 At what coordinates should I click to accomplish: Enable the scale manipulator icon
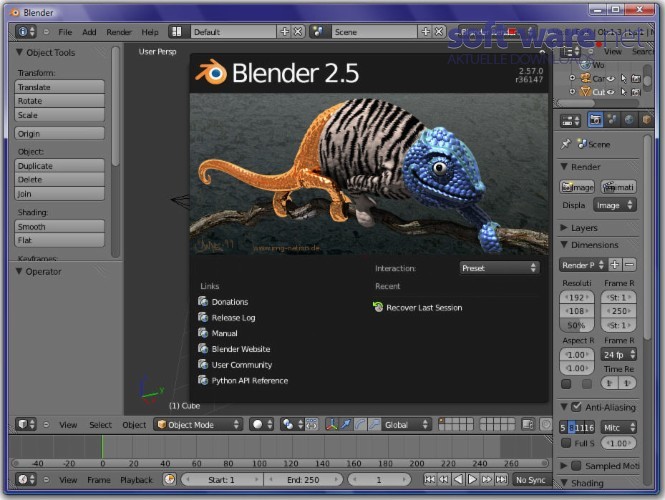(374, 425)
